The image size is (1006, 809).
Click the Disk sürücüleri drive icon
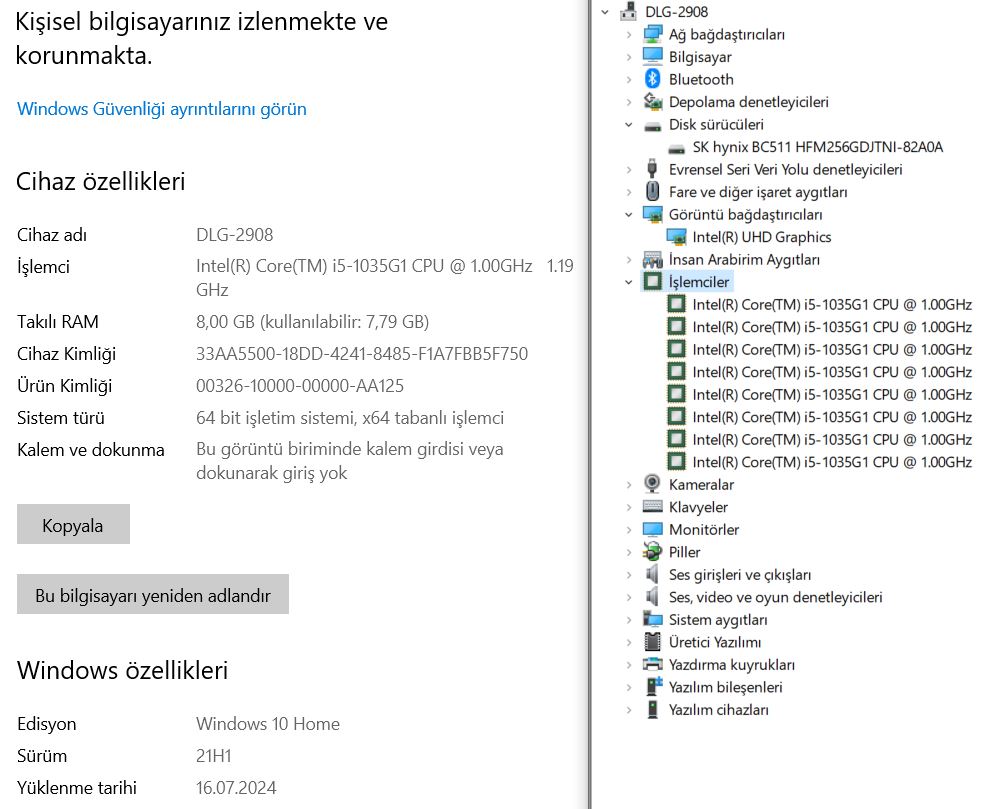point(652,125)
